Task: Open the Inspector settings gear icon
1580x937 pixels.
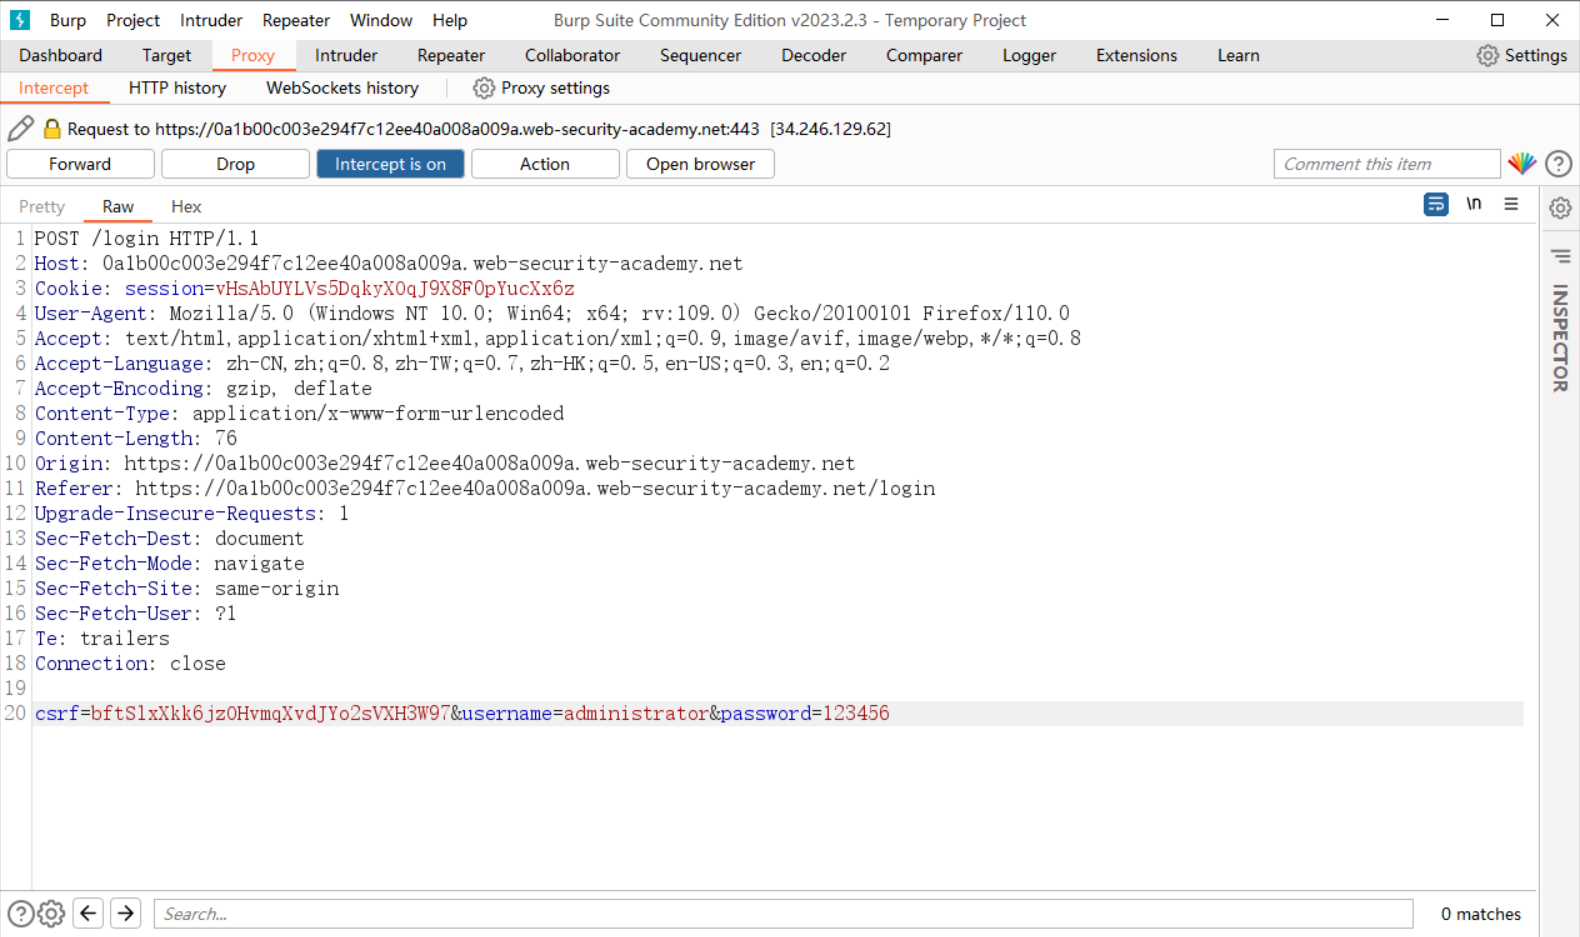Action: click(x=1560, y=208)
